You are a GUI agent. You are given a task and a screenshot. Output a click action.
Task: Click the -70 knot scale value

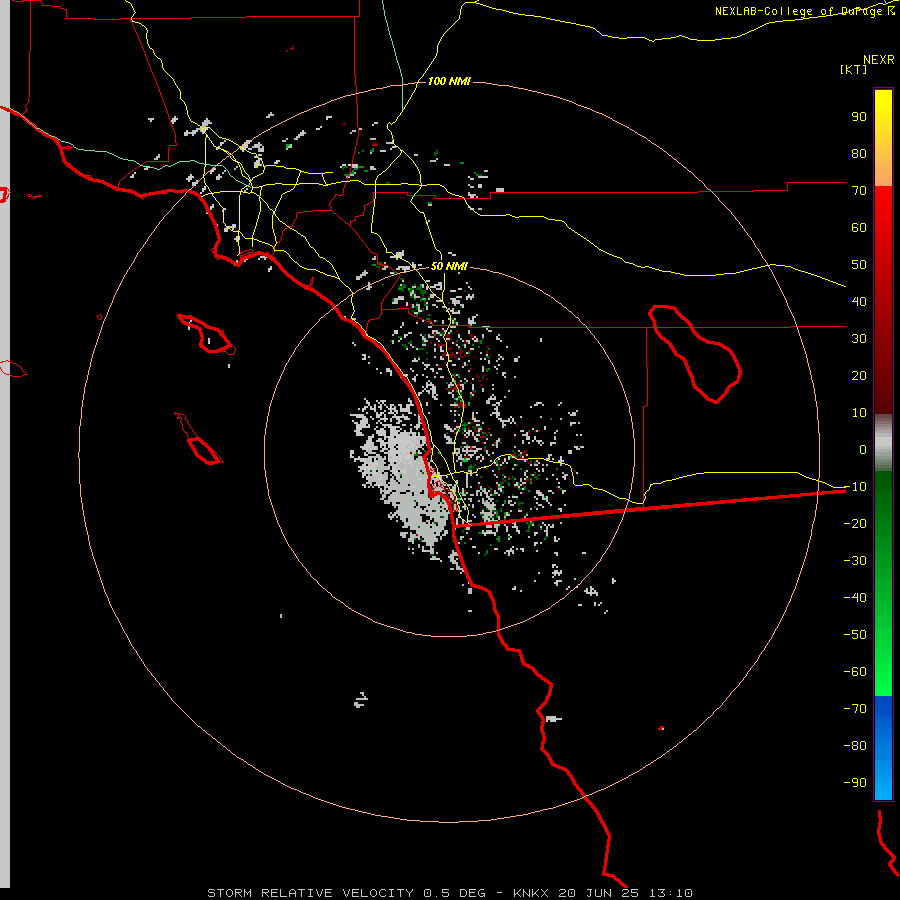pyautogui.click(x=855, y=709)
